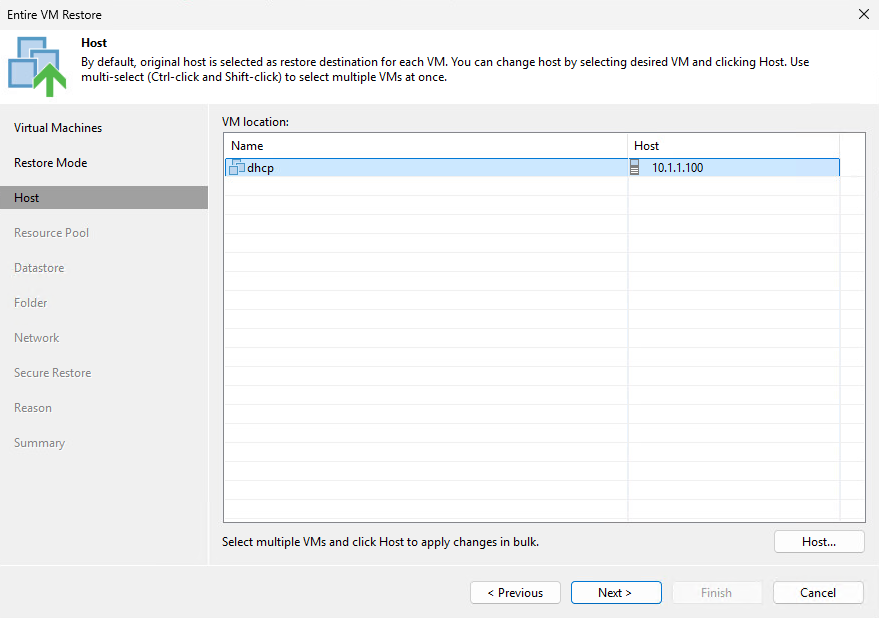Navigate to the Folder step
The height and width of the screenshot is (618, 879).
click(x=30, y=302)
